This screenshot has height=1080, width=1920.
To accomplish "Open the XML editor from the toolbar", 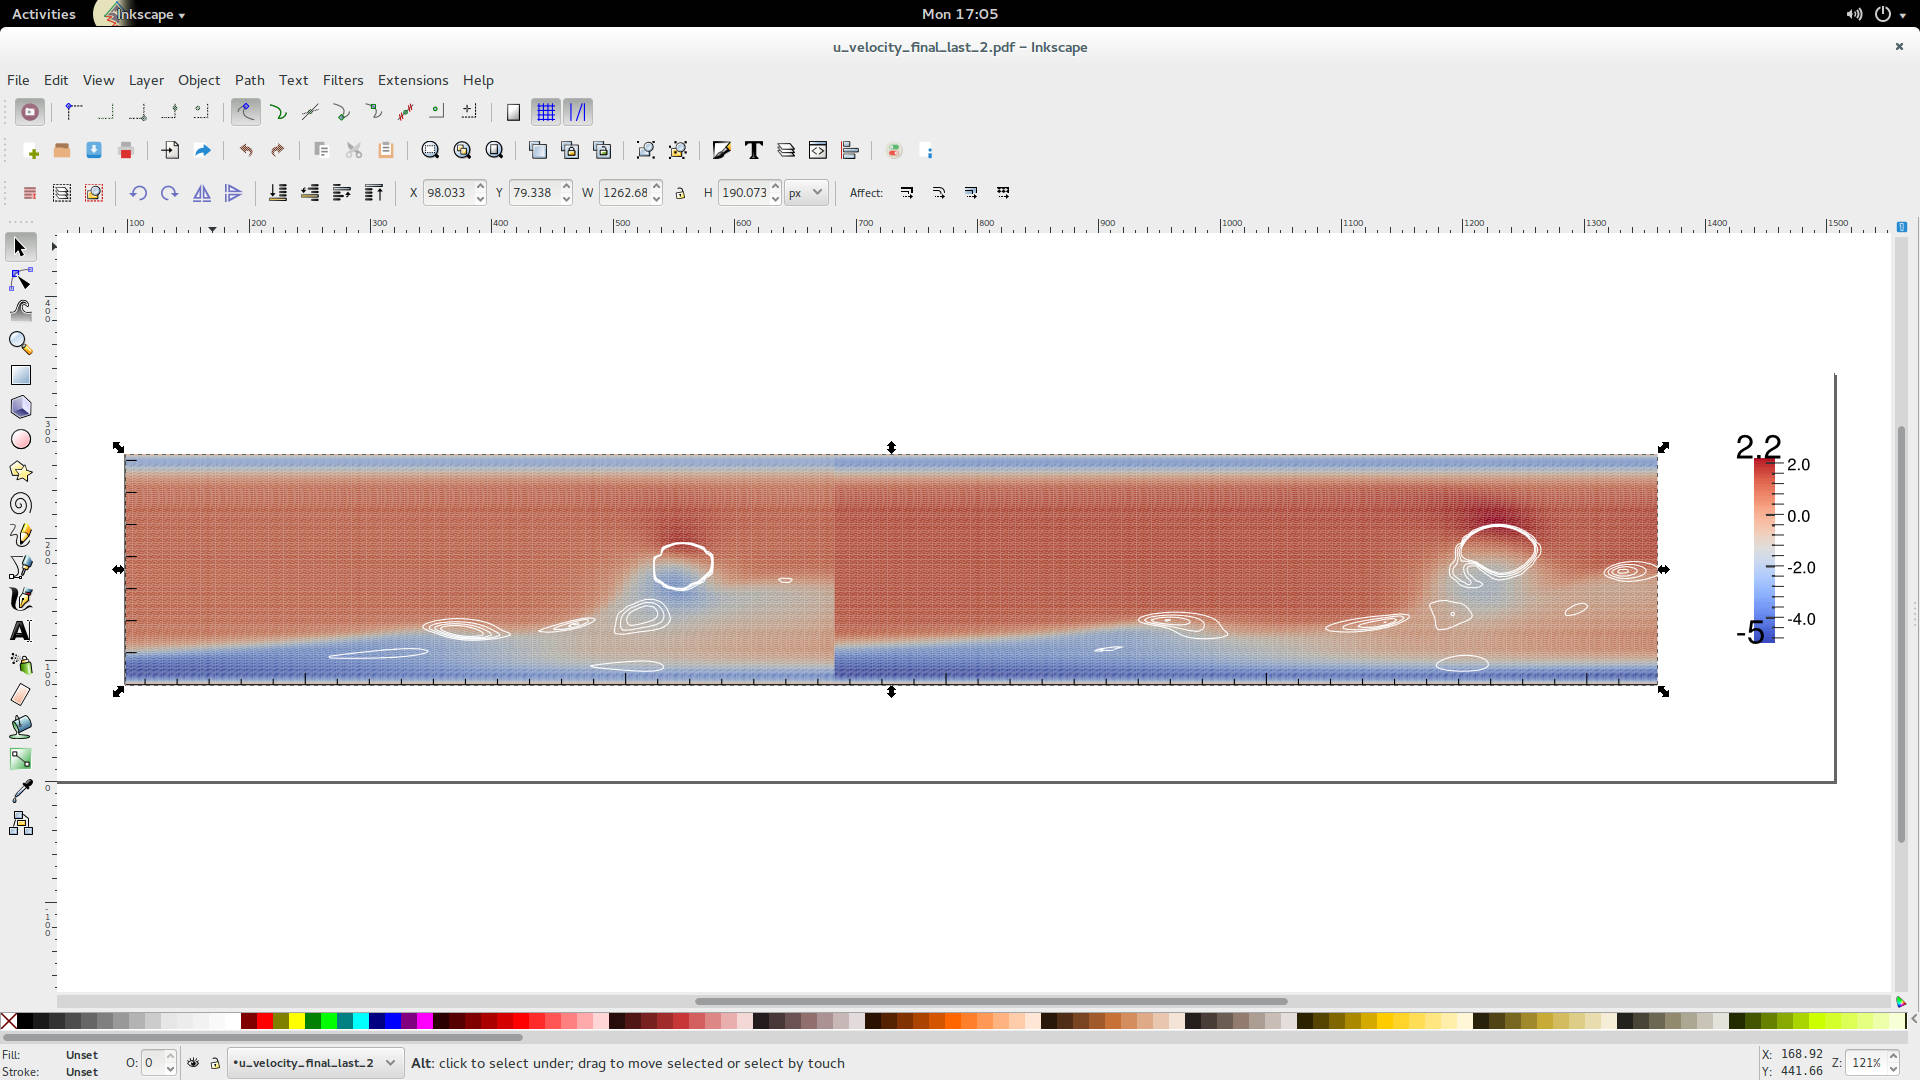I will (818, 150).
